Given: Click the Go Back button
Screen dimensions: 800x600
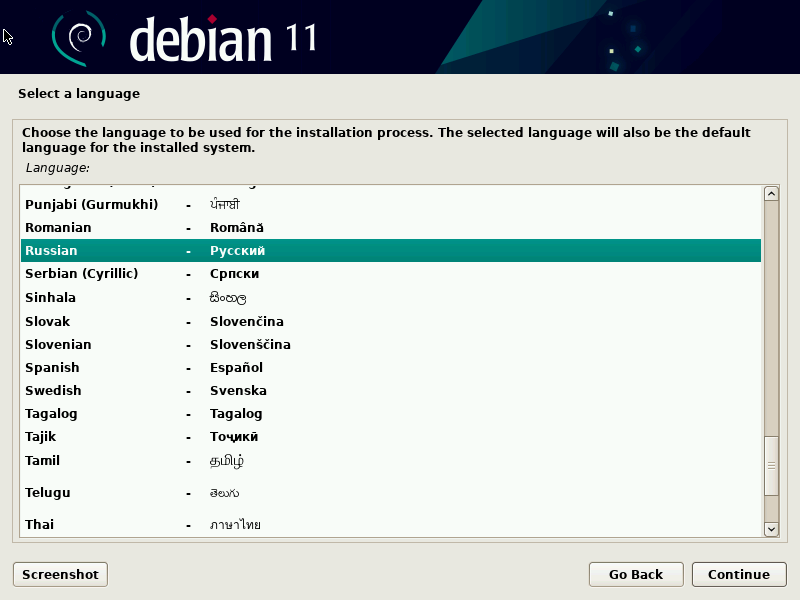Looking at the screenshot, I should tap(636, 574).
